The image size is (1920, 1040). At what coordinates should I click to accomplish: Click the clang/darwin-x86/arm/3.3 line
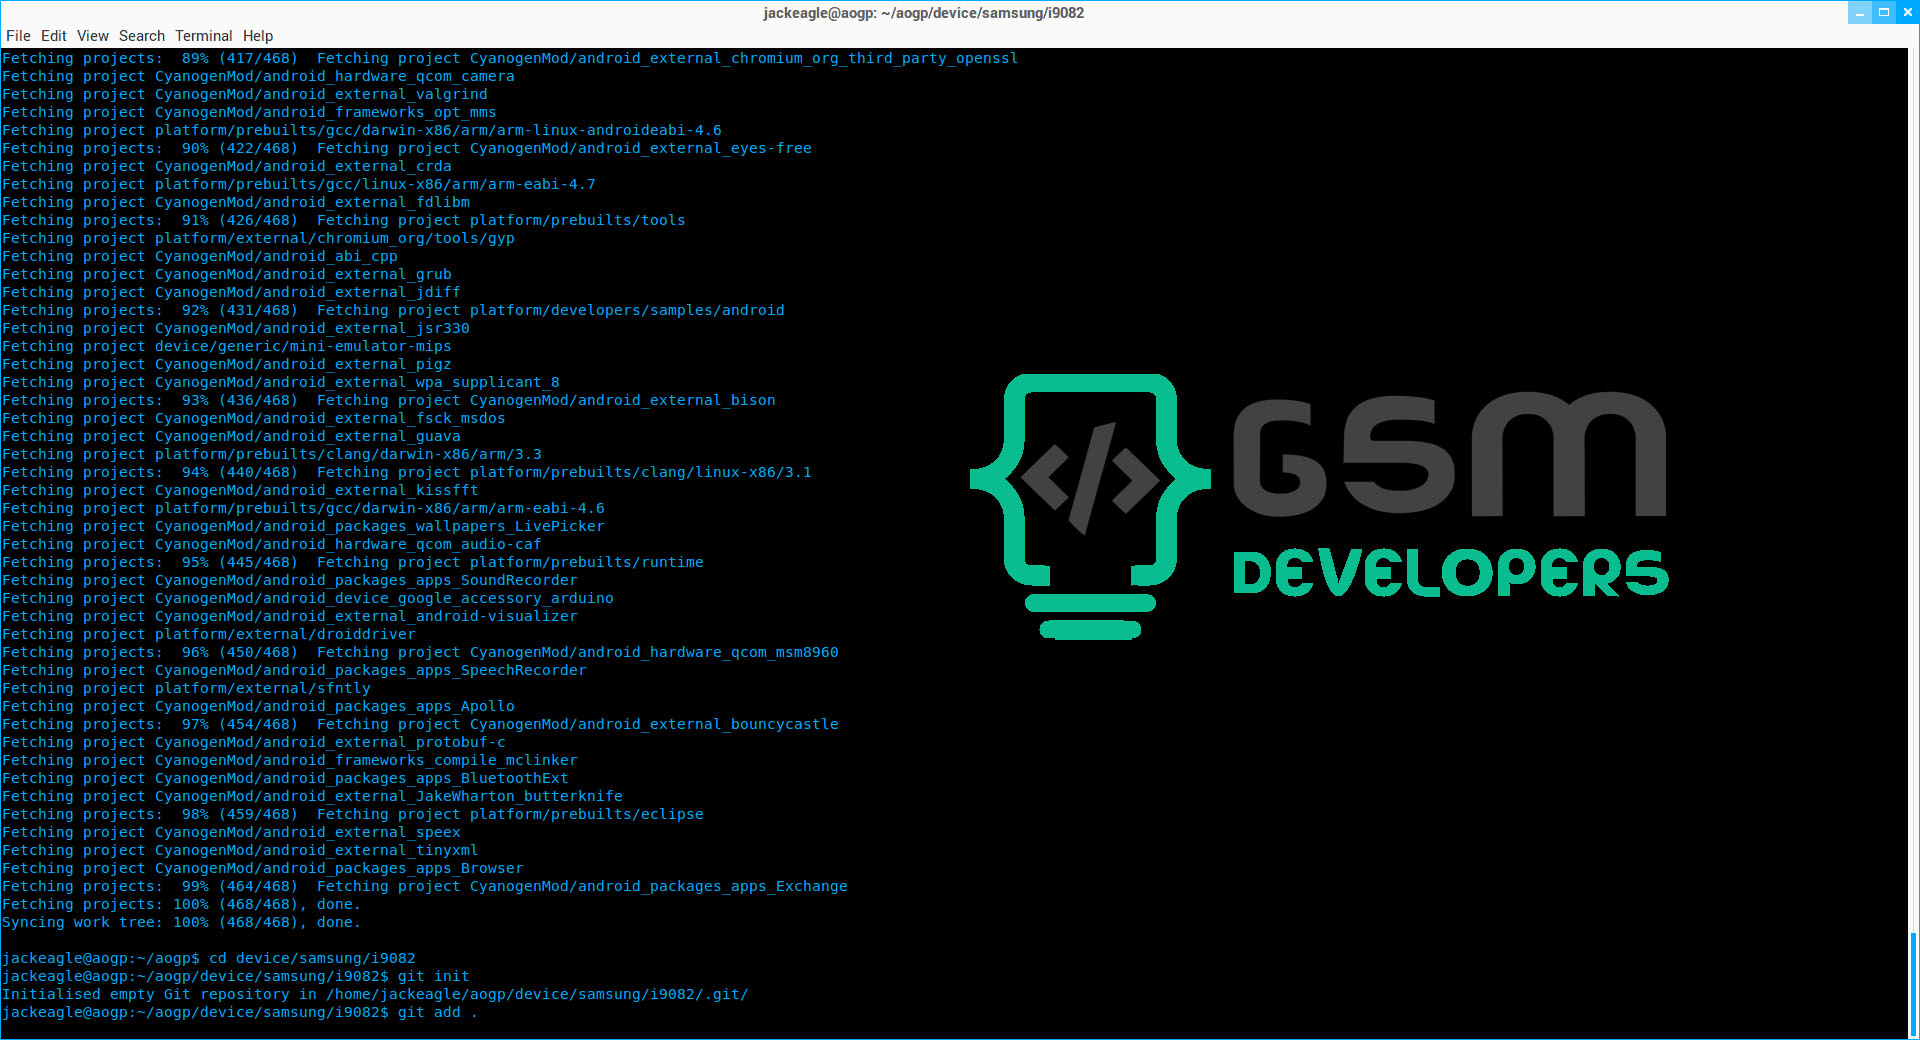[272, 455]
